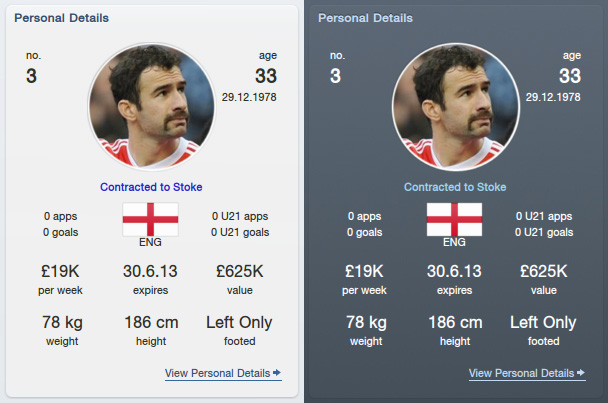Select the Personal Details heading in light panel

point(62,18)
